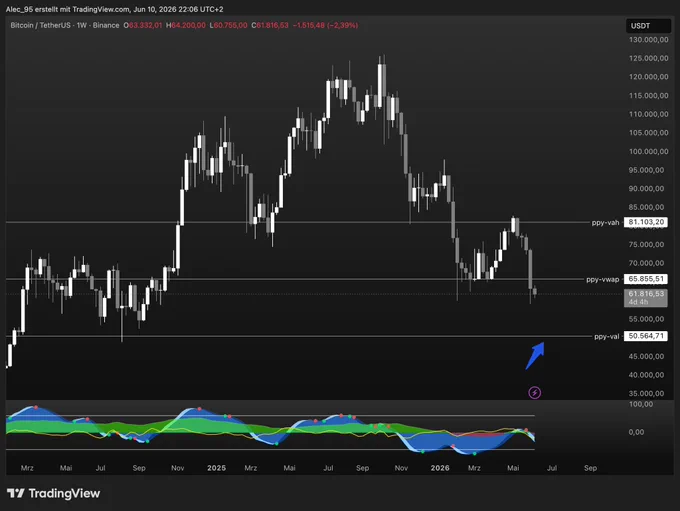Click the 100.000,00 price scale value
The image size is (680, 511).
click(x=648, y=151)
